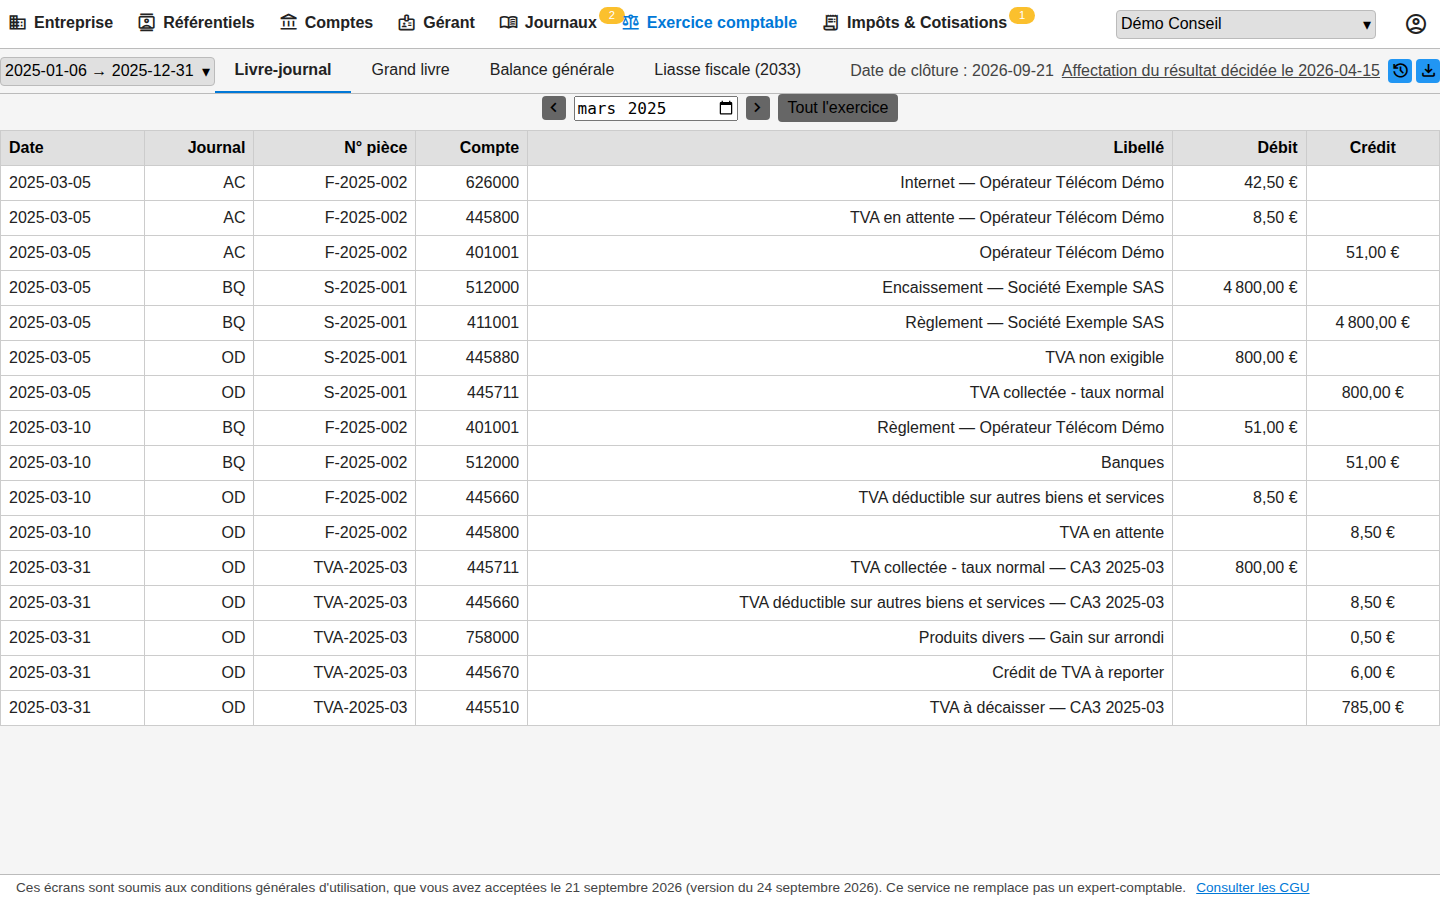Open the Liasse fiscale (2033) tab
The image size is (1440, 900).
728,70
